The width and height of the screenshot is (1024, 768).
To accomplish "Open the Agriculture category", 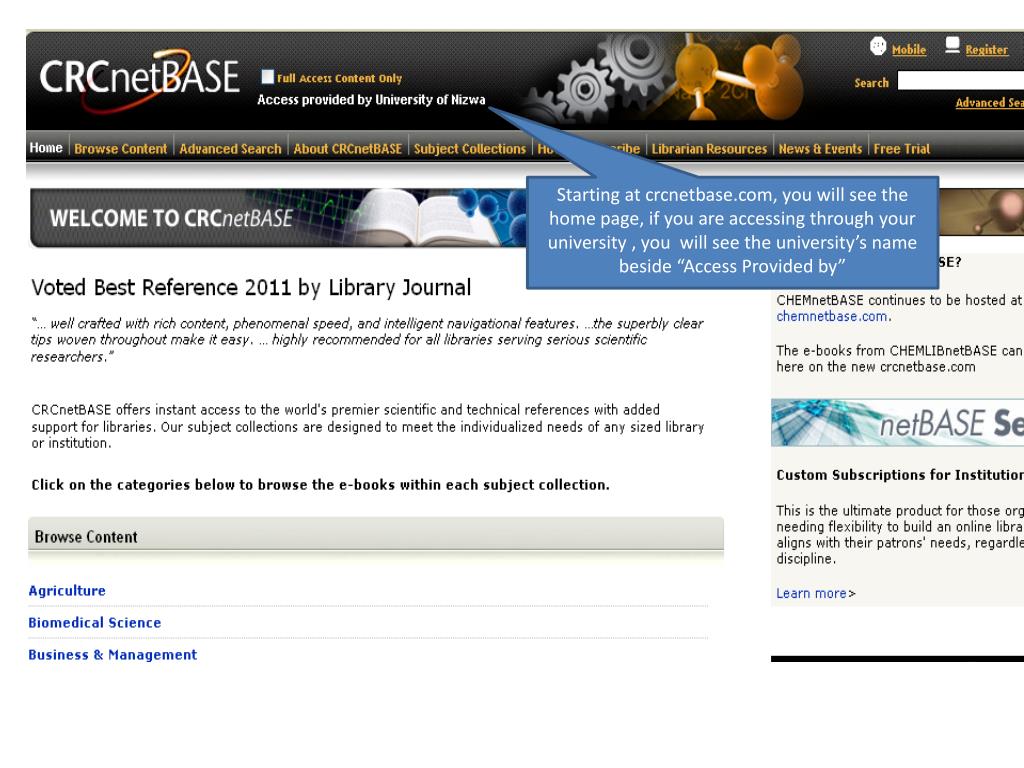I will pos(67,590).
